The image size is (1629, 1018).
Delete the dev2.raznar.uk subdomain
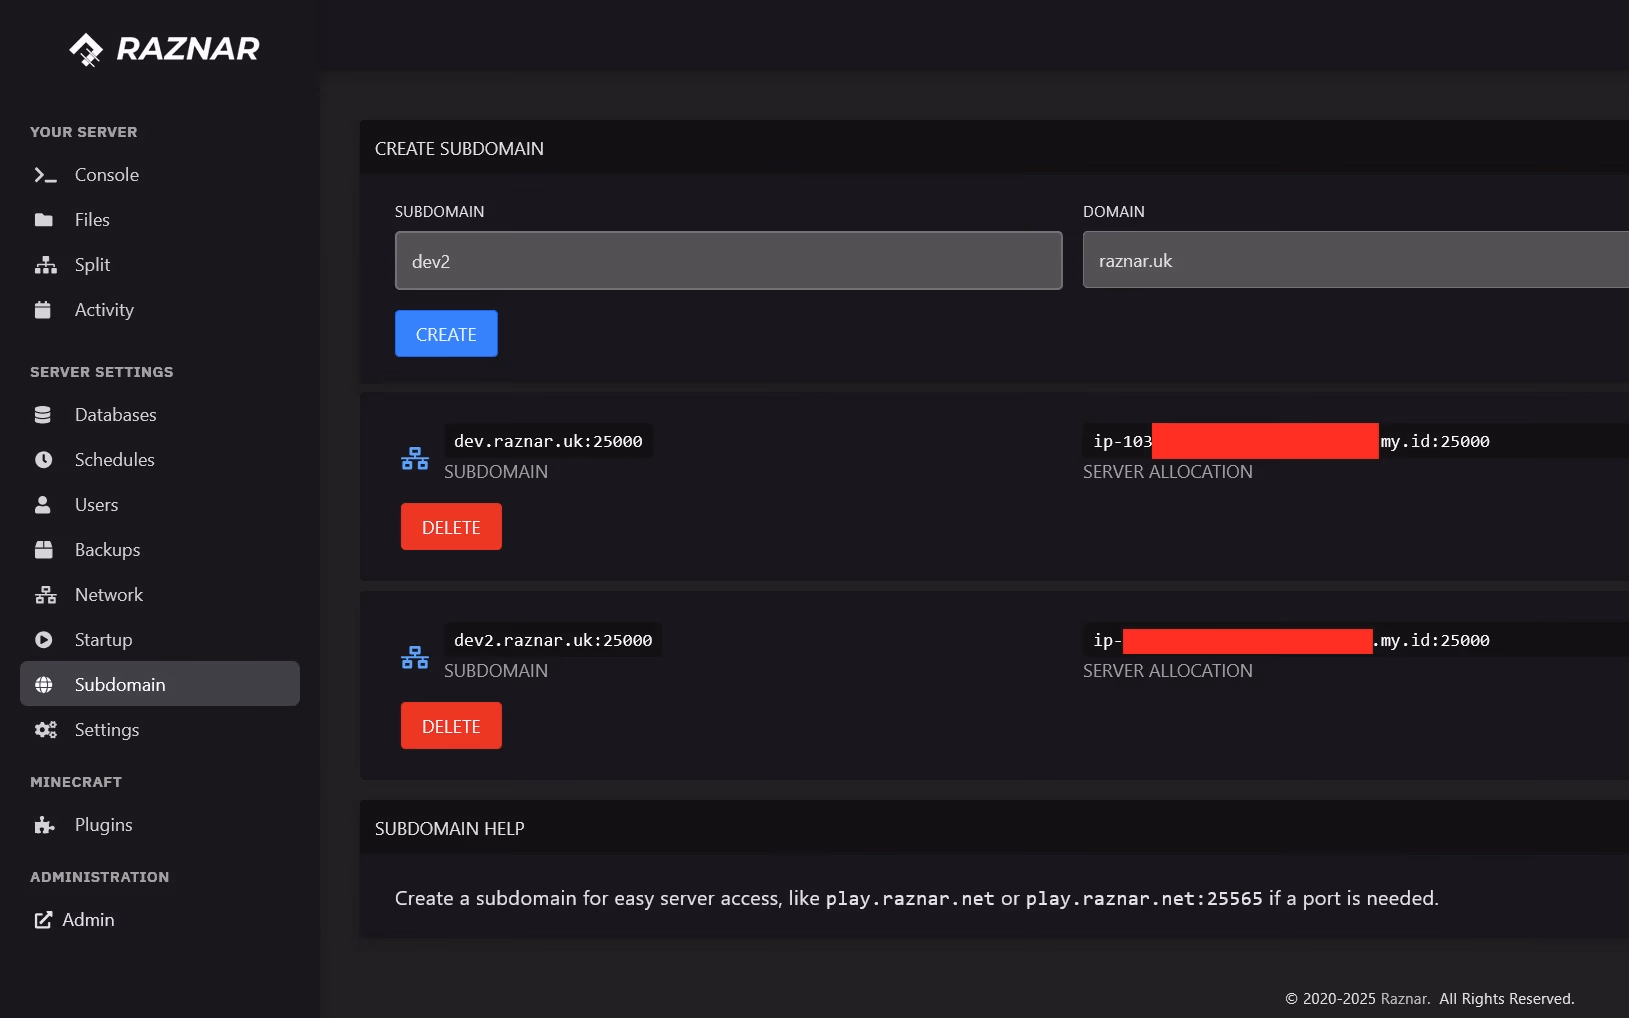pos(451,726)
